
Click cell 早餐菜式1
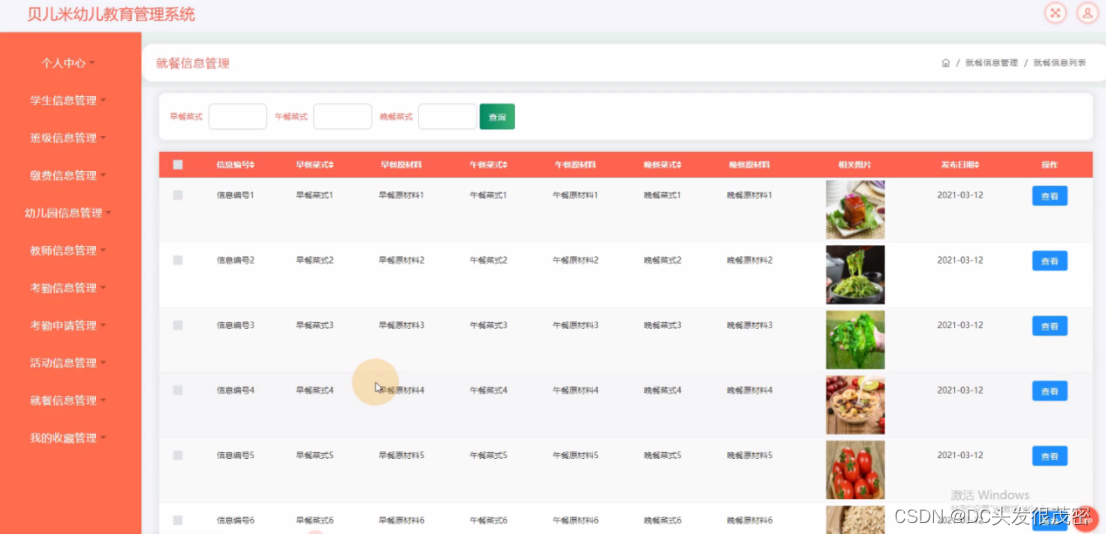314,195
